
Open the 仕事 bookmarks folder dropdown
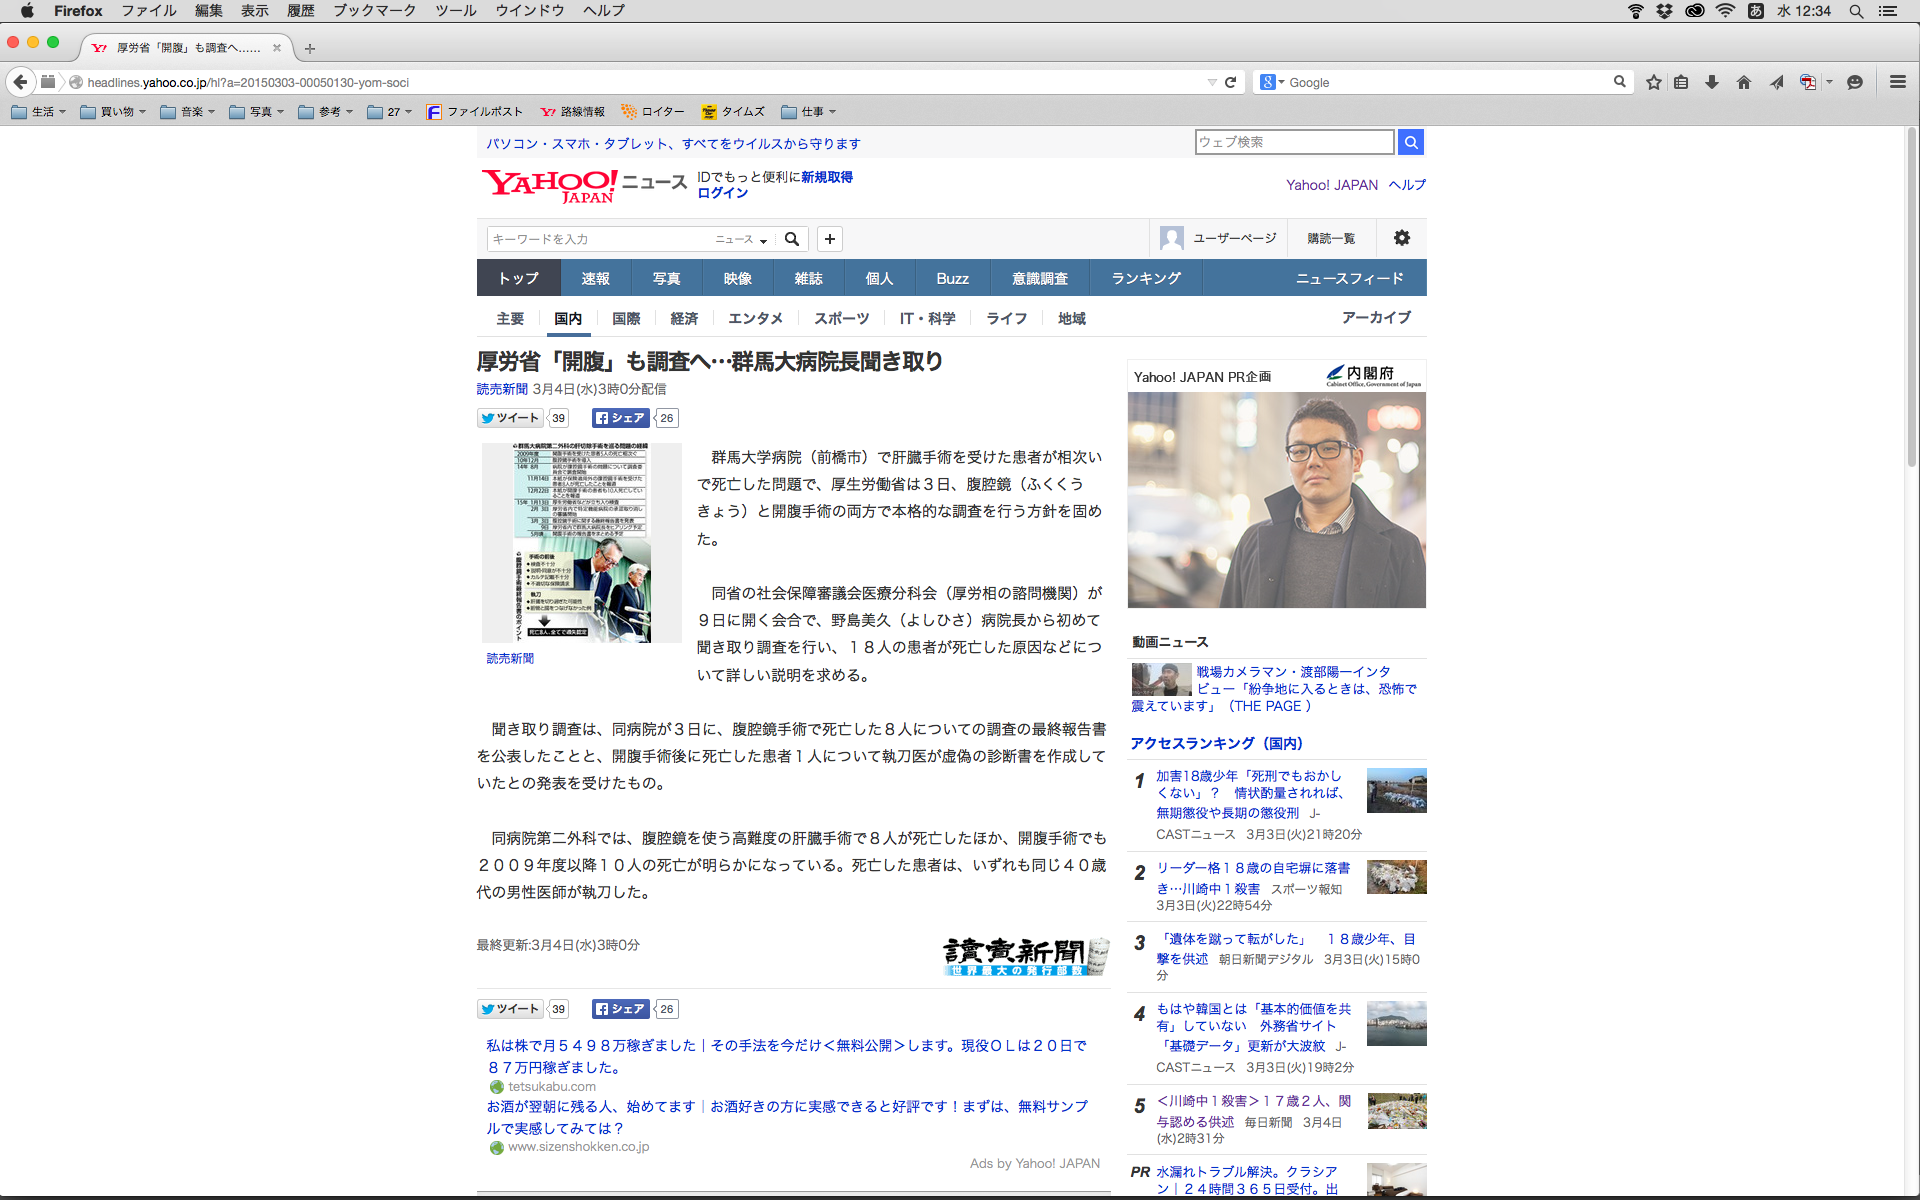(x=808, y=112)
